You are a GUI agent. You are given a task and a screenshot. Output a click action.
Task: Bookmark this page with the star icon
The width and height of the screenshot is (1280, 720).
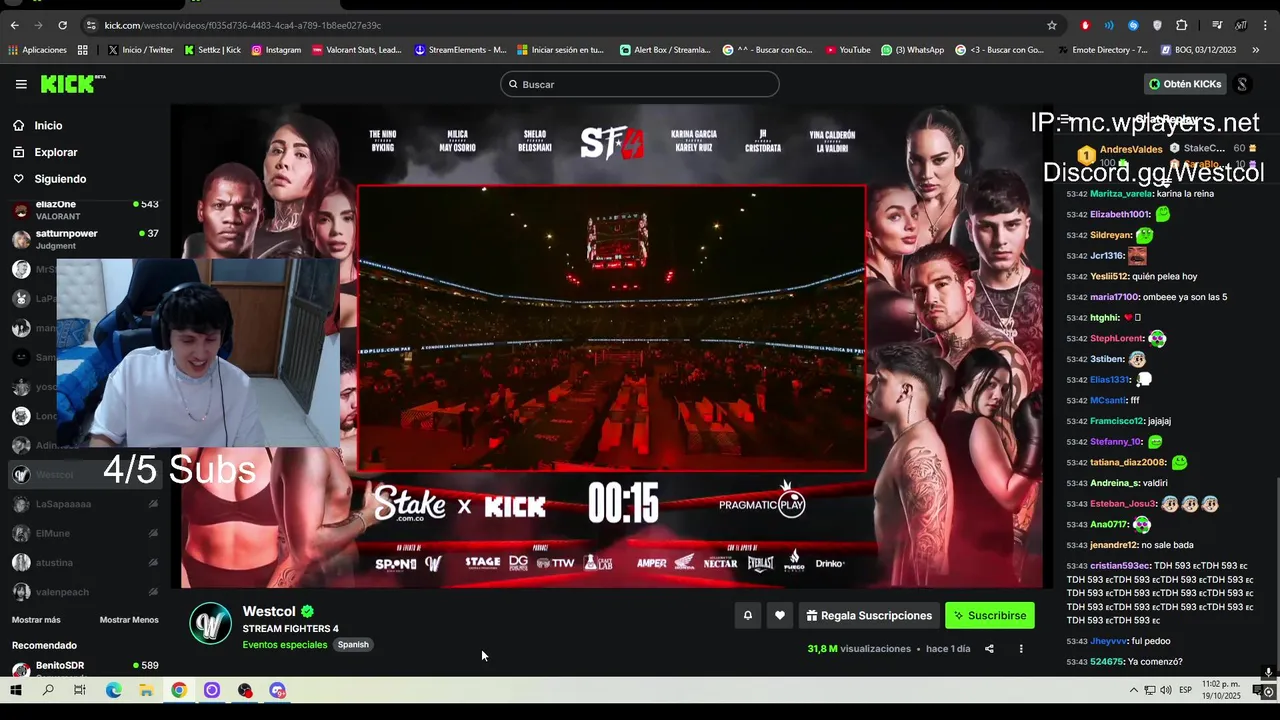[1052, 25]
